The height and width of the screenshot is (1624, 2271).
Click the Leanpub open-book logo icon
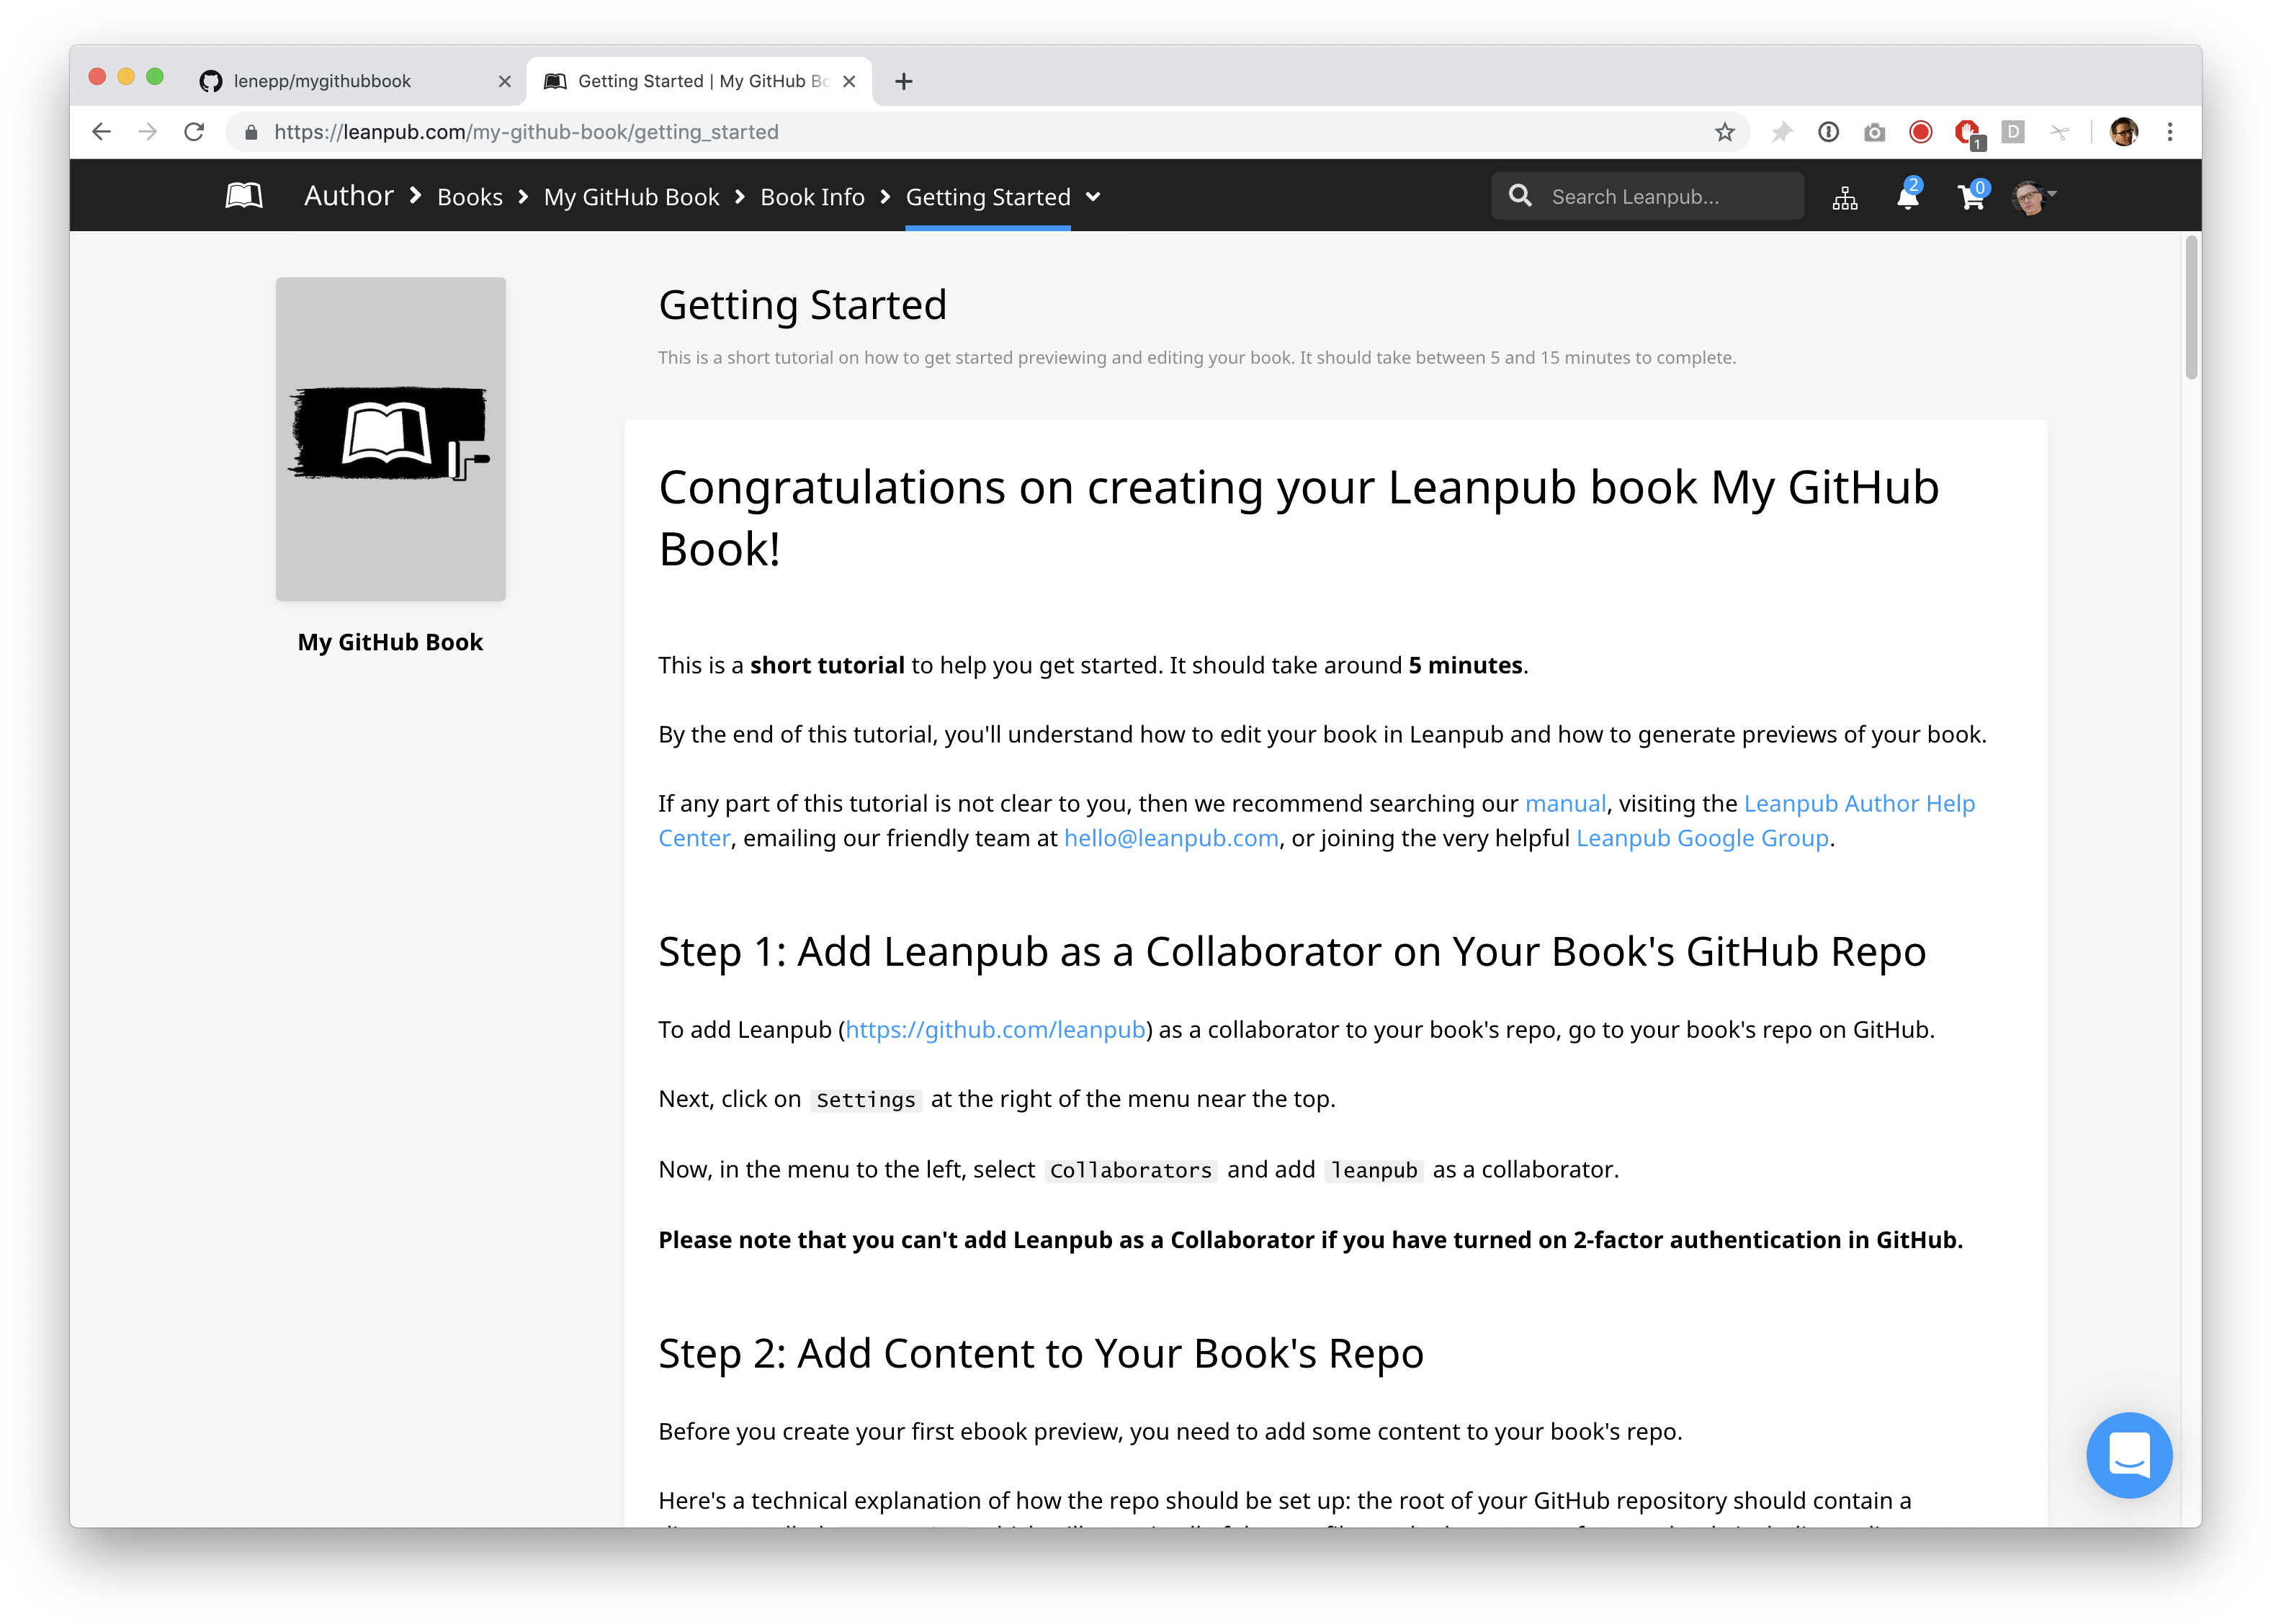coord(243,196)
